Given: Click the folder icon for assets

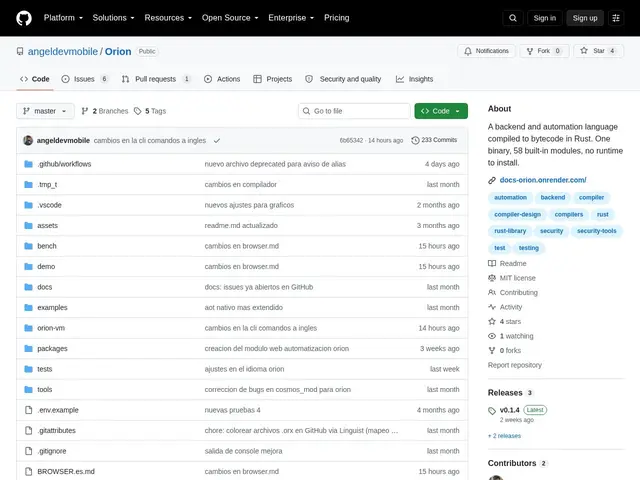Looking at the screenshot, I should (x=28, y=225).
